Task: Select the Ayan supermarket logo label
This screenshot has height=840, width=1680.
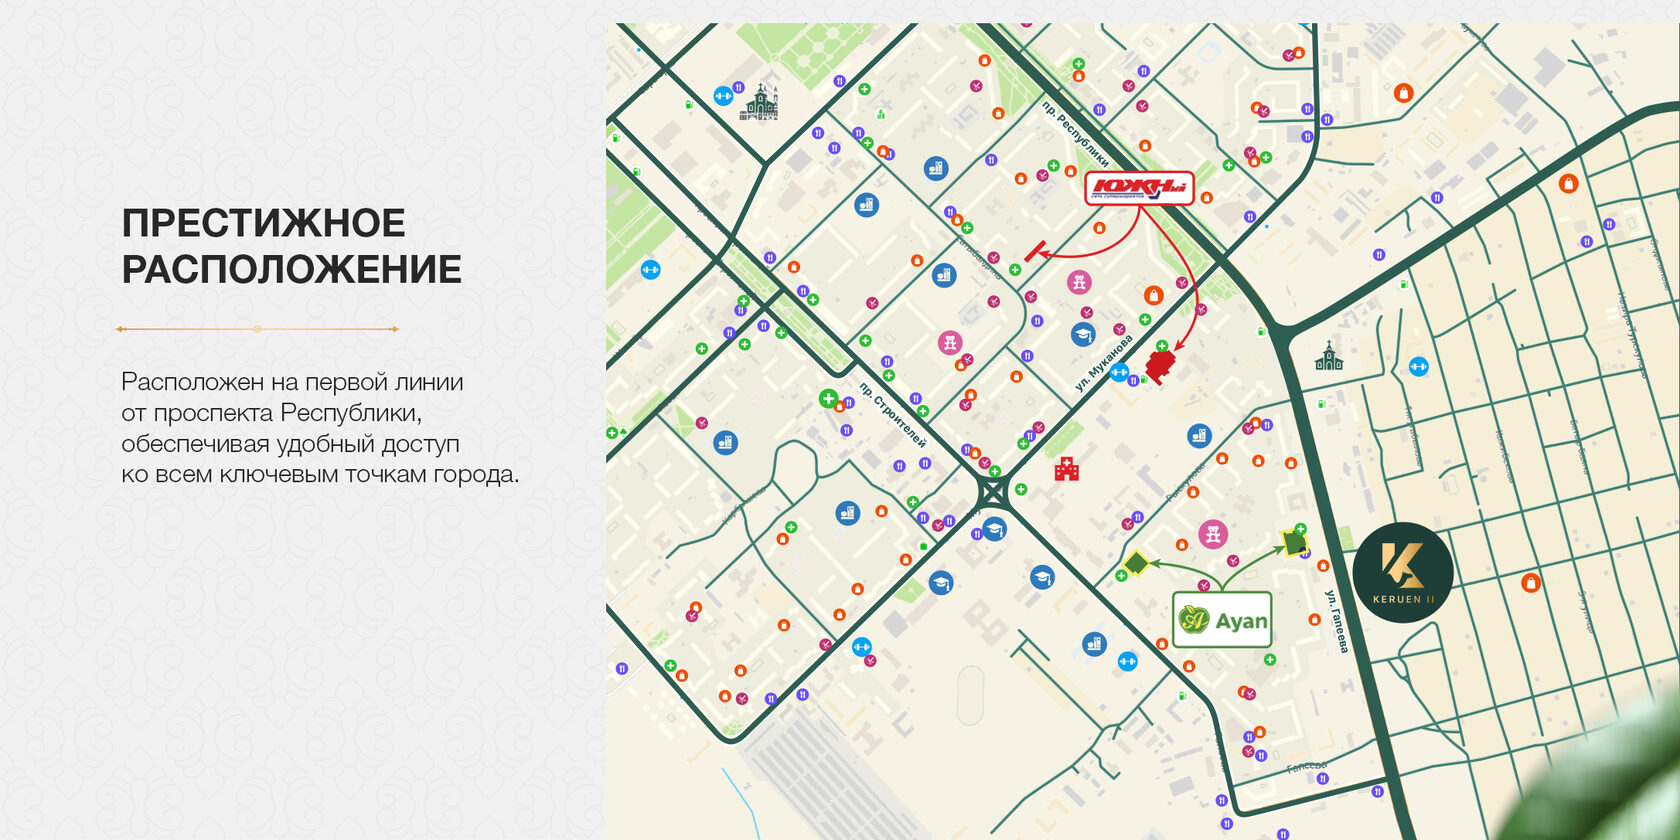Action: click(1222, 620)
